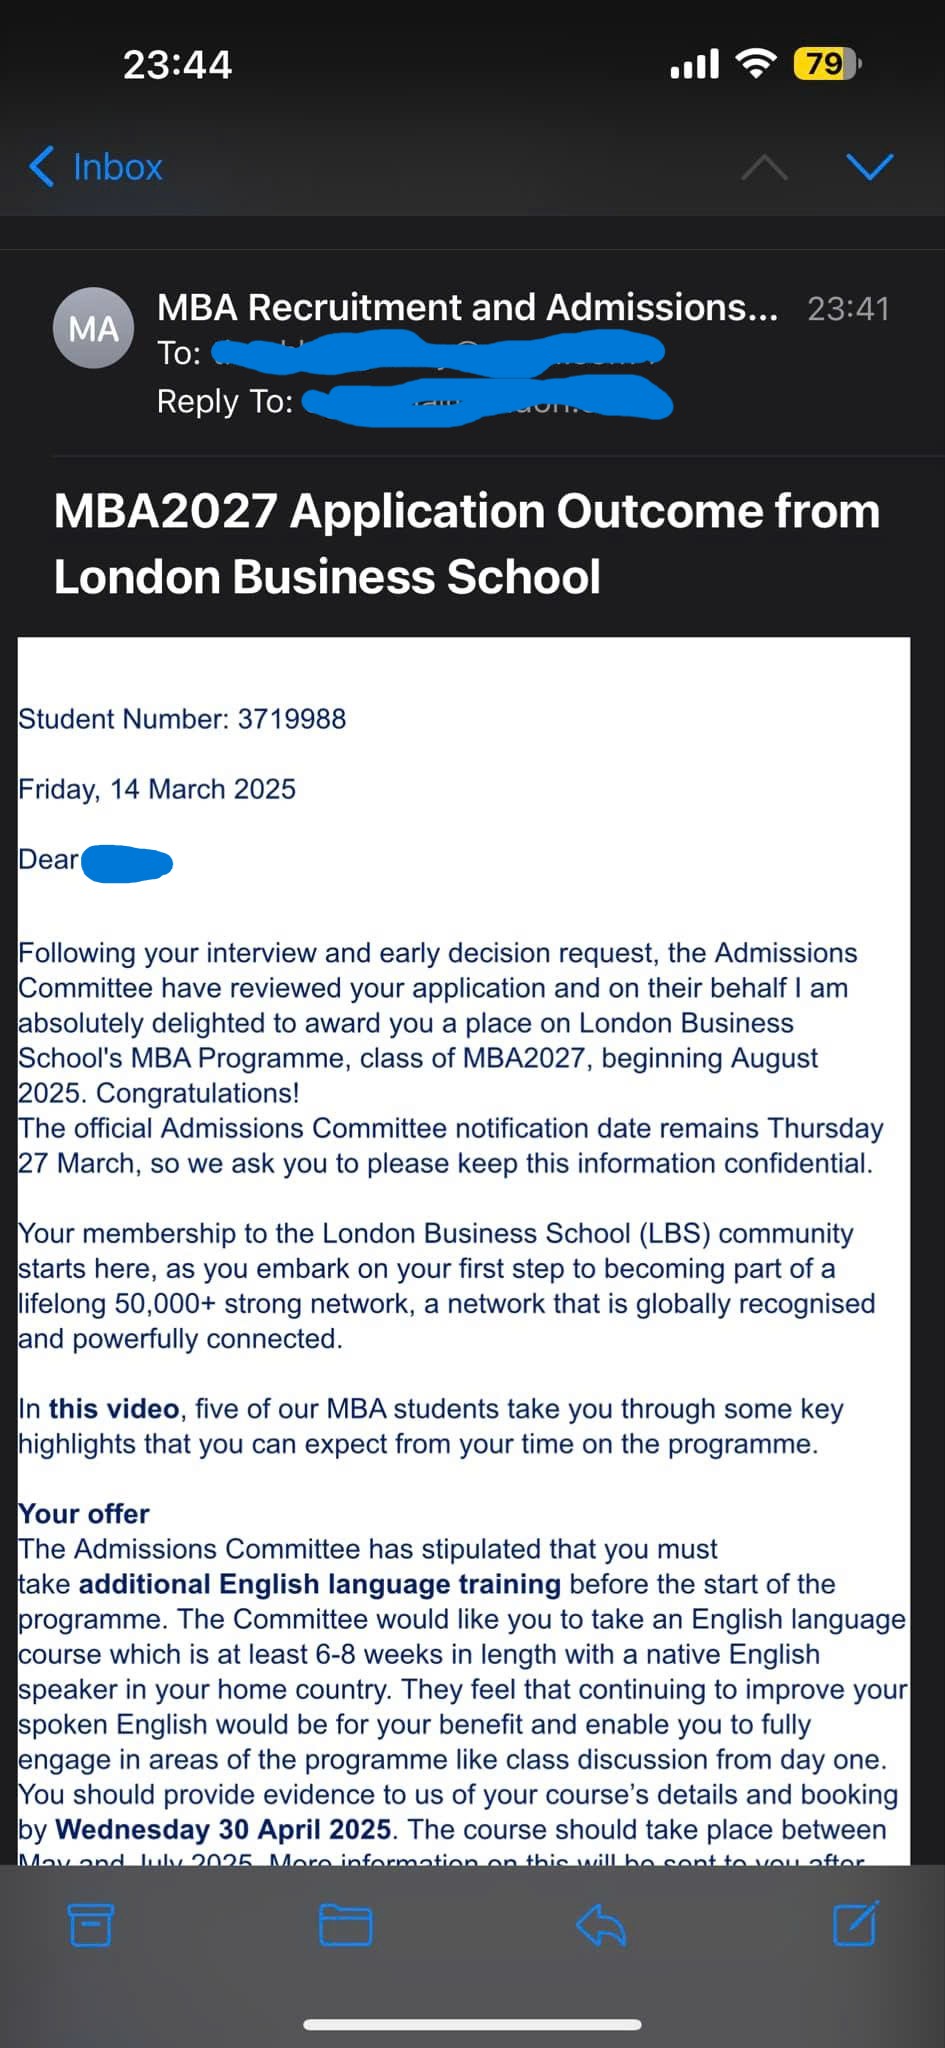Tap the redacted Reply To address
This screenshot has height=2048, width=945.
click(487, 401)
